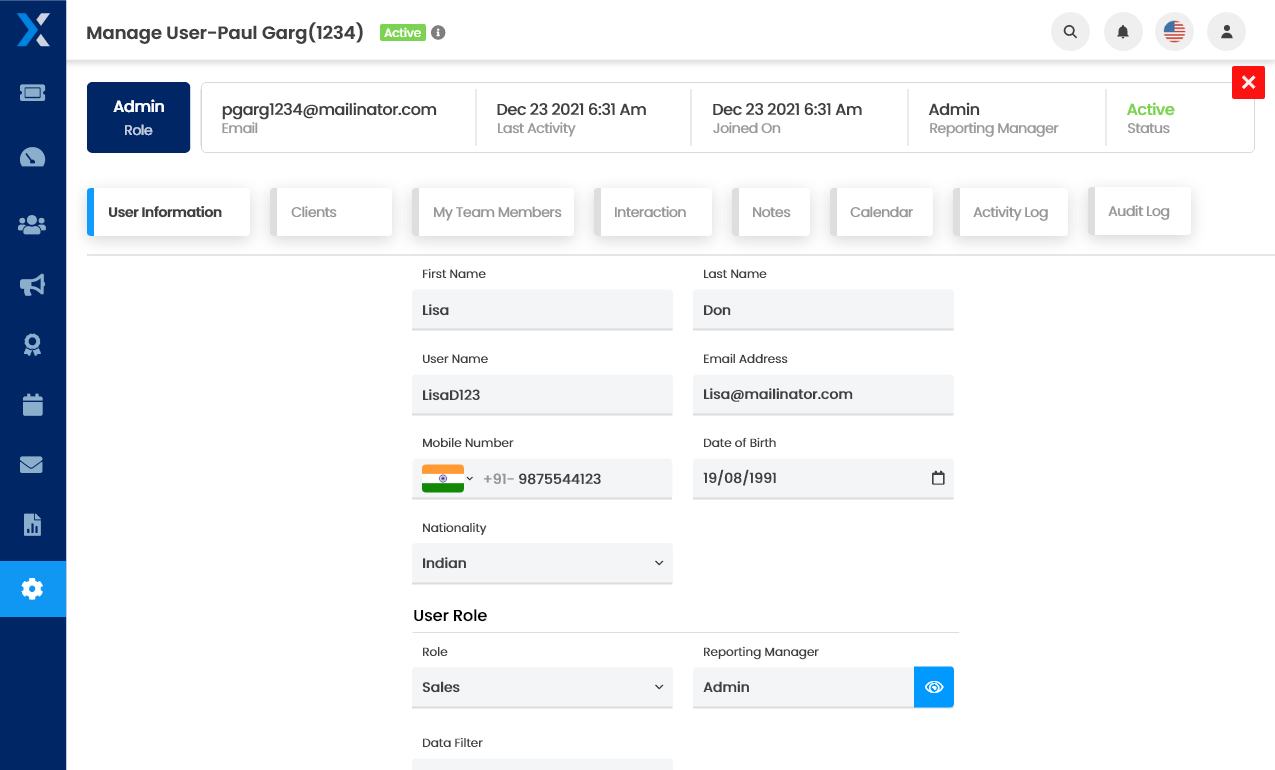Switch to the Audit Log tab

click(1139, 211)
